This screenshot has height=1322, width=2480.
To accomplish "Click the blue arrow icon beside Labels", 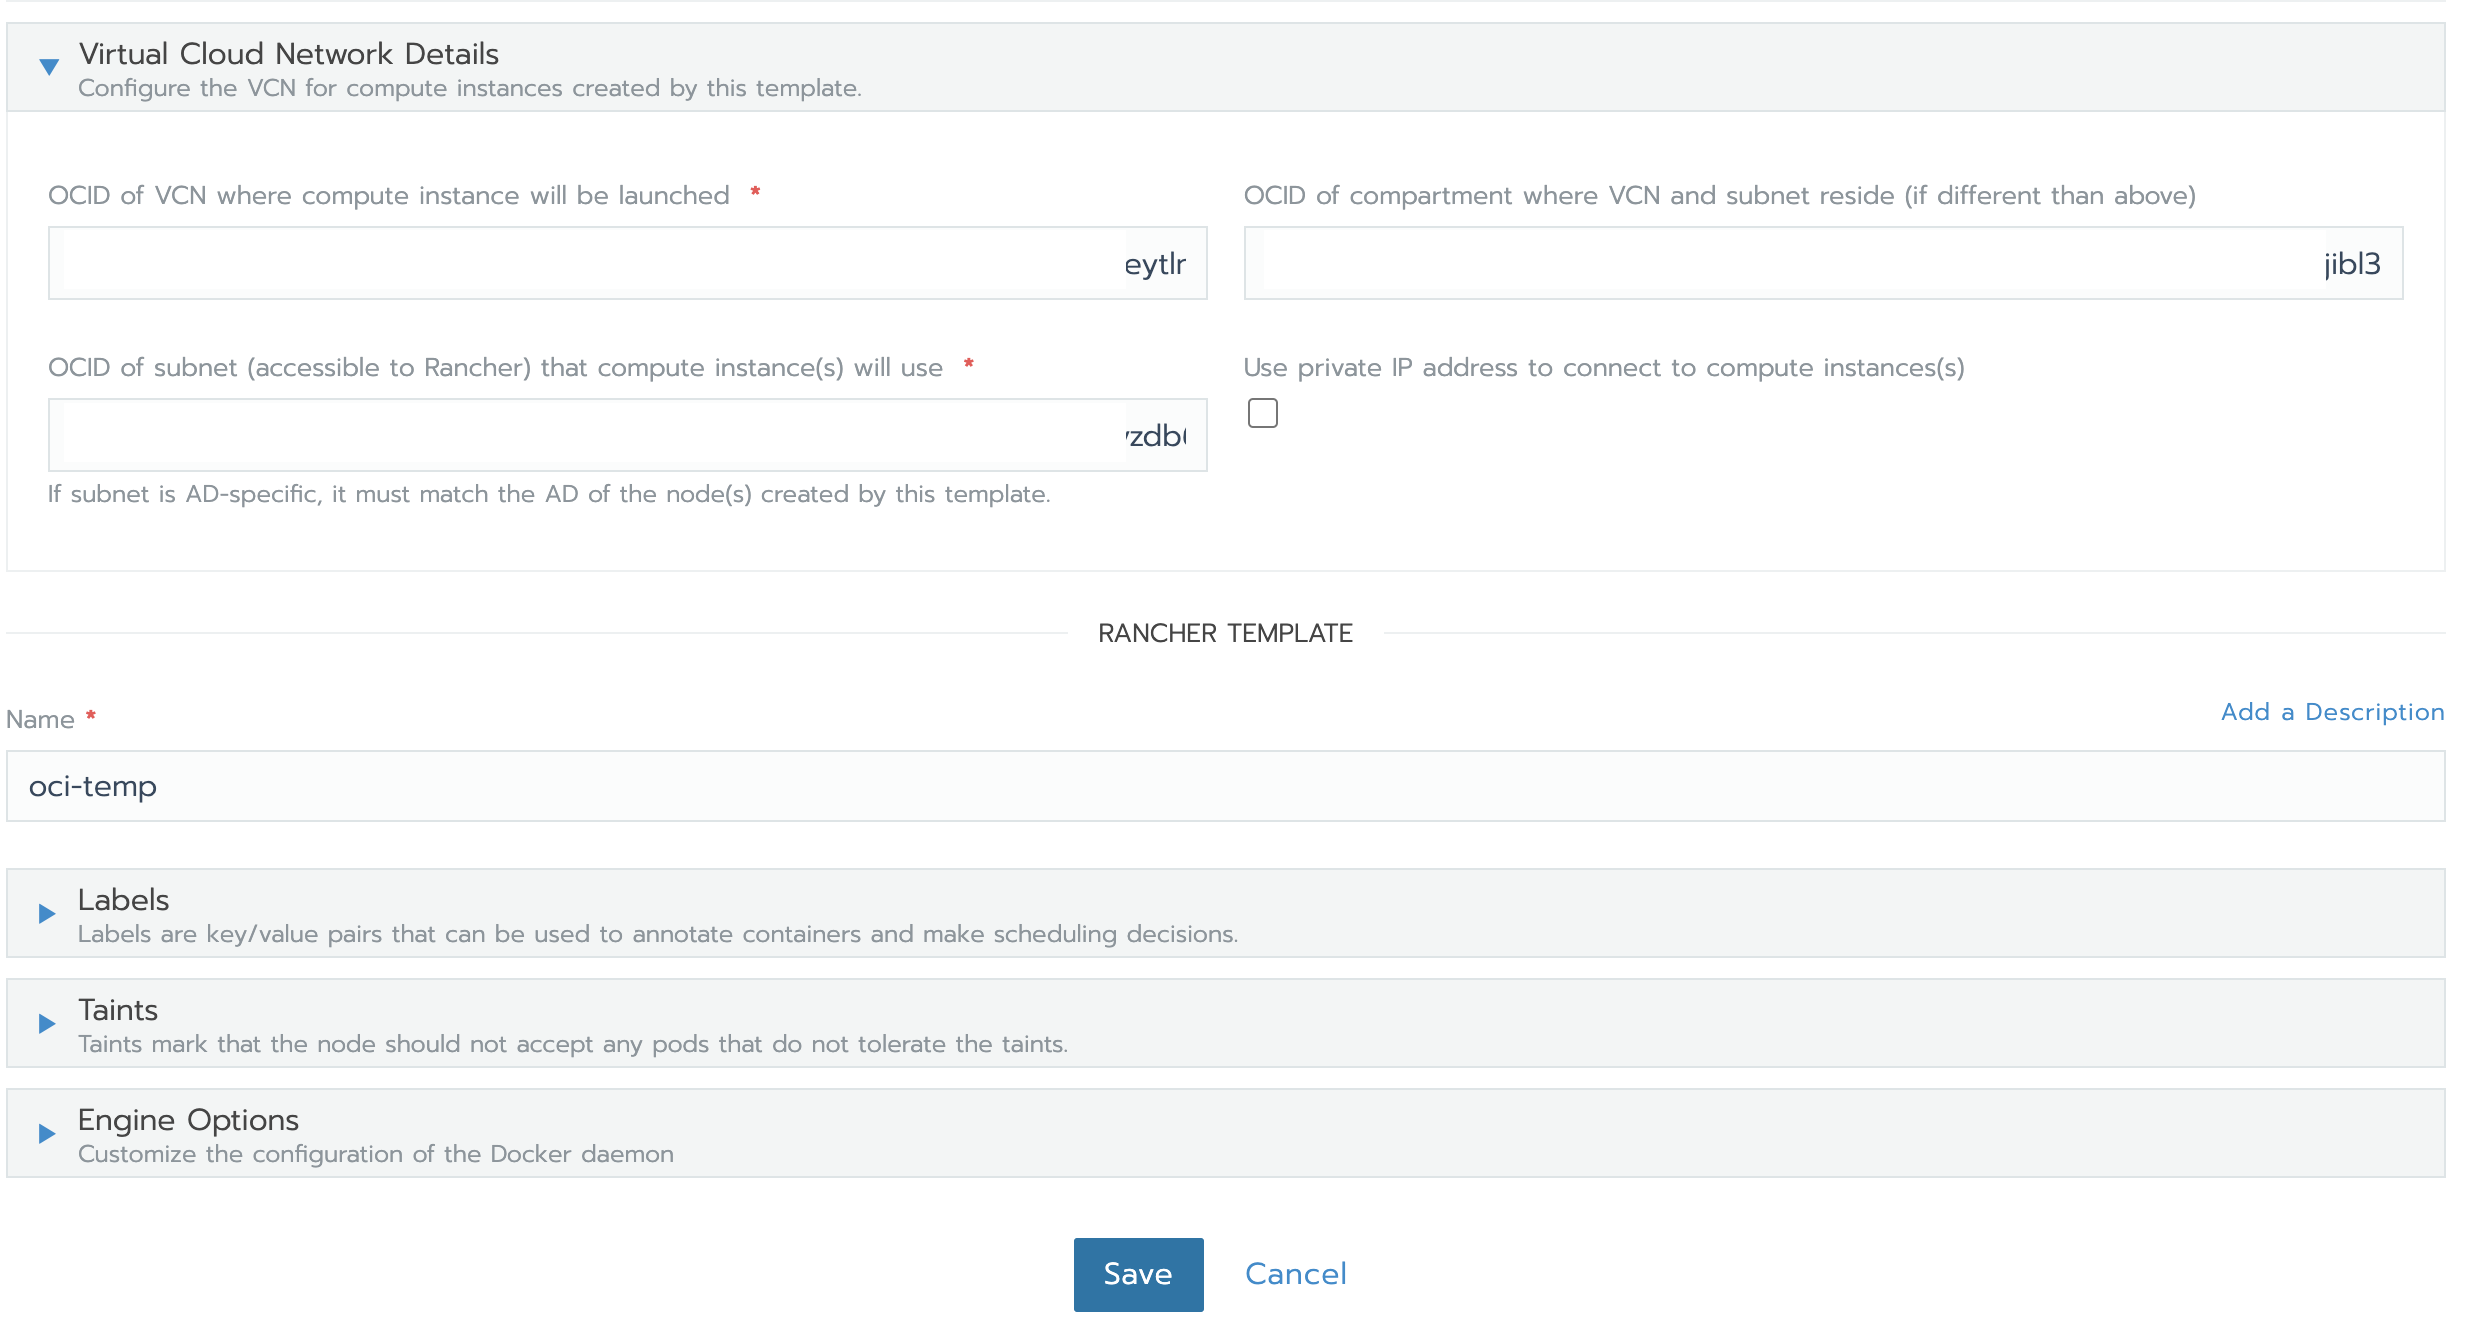I will pos(46,913).
